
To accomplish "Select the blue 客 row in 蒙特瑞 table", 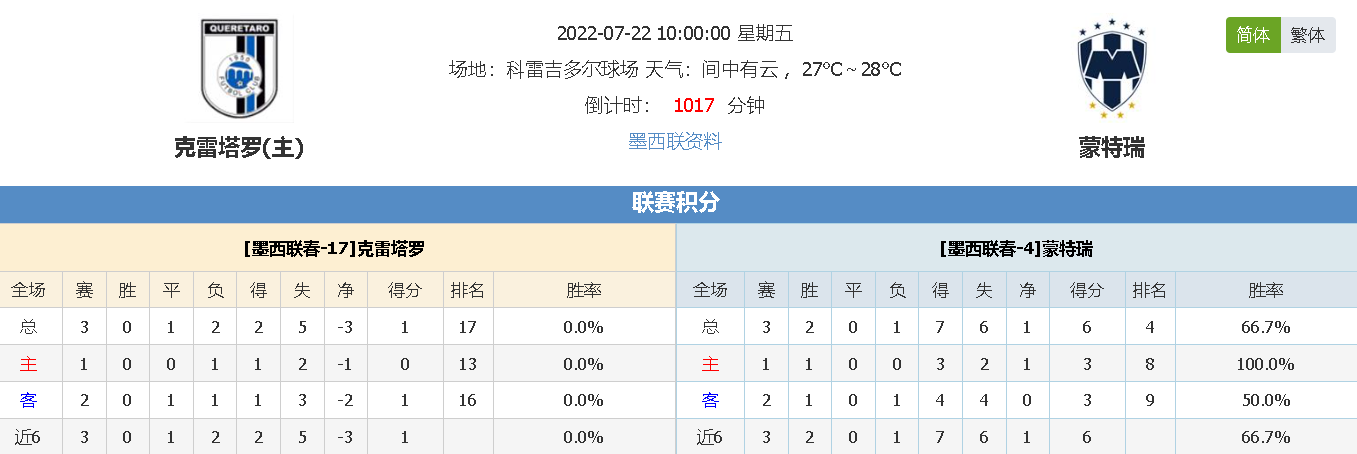I will pos(710,400).
